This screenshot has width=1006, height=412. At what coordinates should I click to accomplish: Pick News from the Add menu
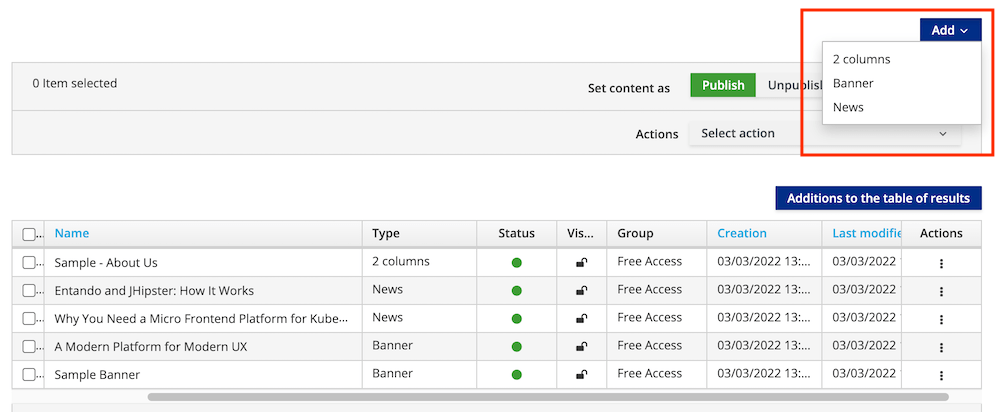click(848, 107)
